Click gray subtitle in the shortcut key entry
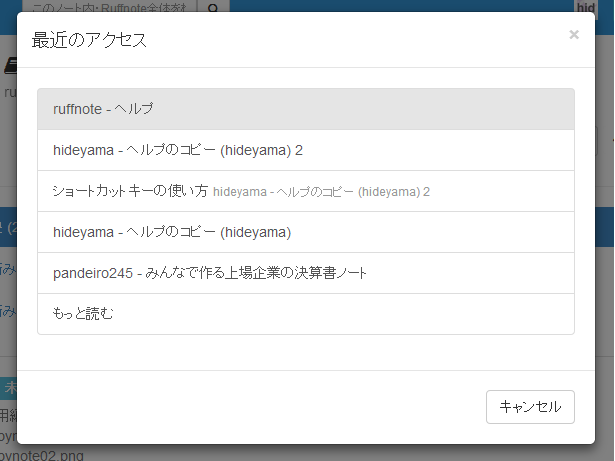Image resolution: width=615 pixels, height=461 pixels. (x=321, y=192)
